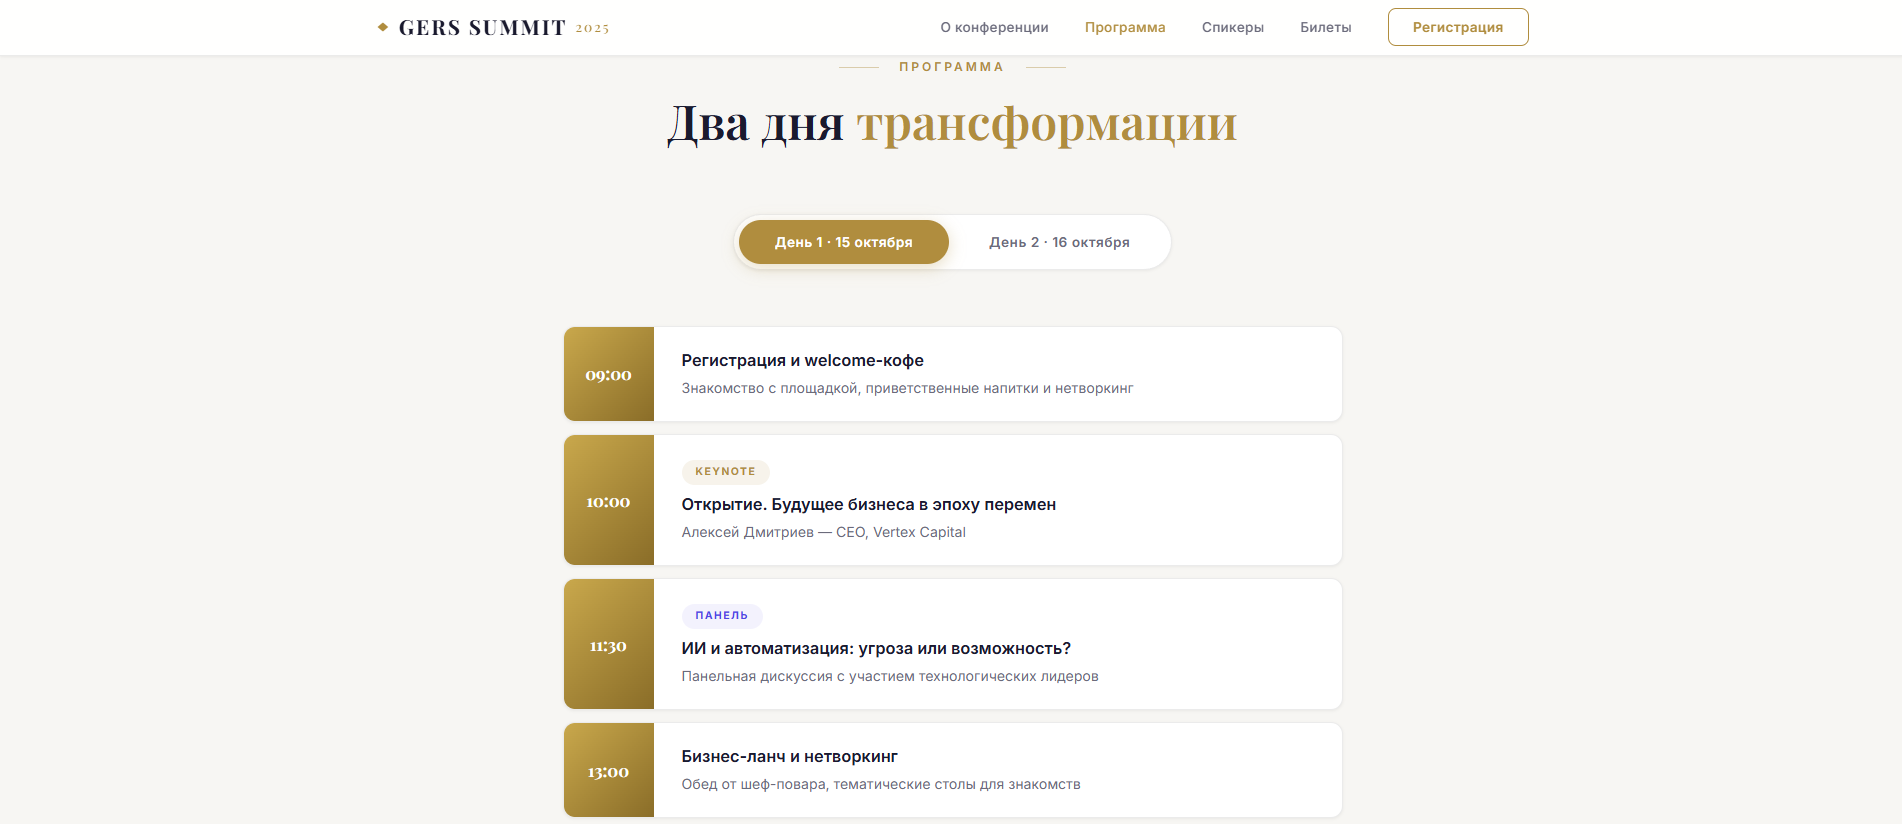Click the ПАНЕЛЬ badge label
Screen dimensions: 1902x824
(721, 615)
